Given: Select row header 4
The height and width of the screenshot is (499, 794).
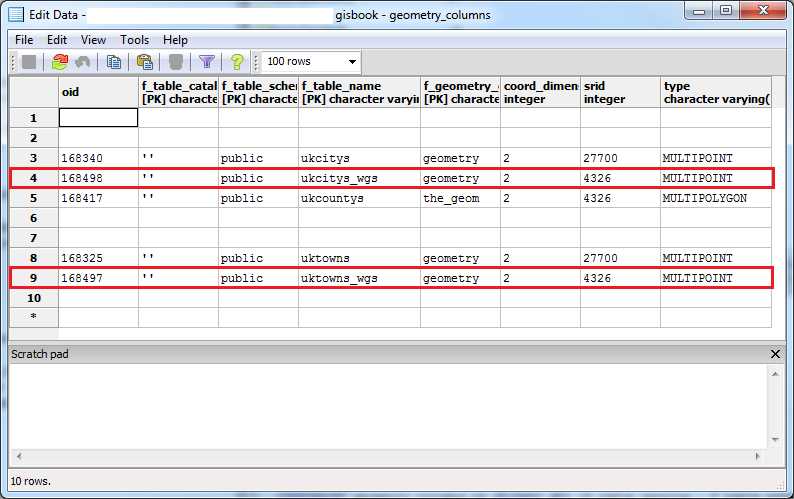Looking at the screenshot, I should pos(33,178).
